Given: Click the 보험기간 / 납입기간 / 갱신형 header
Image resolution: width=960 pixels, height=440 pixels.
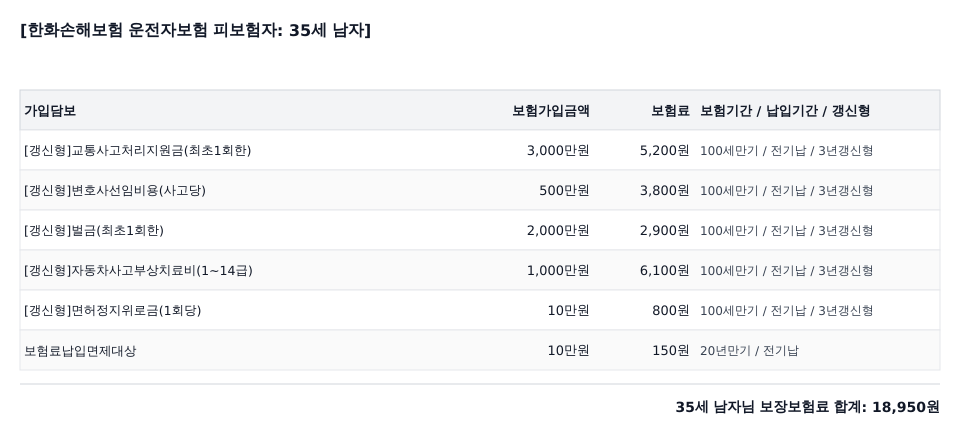Looking at the screenshot, I should [785, 111].
